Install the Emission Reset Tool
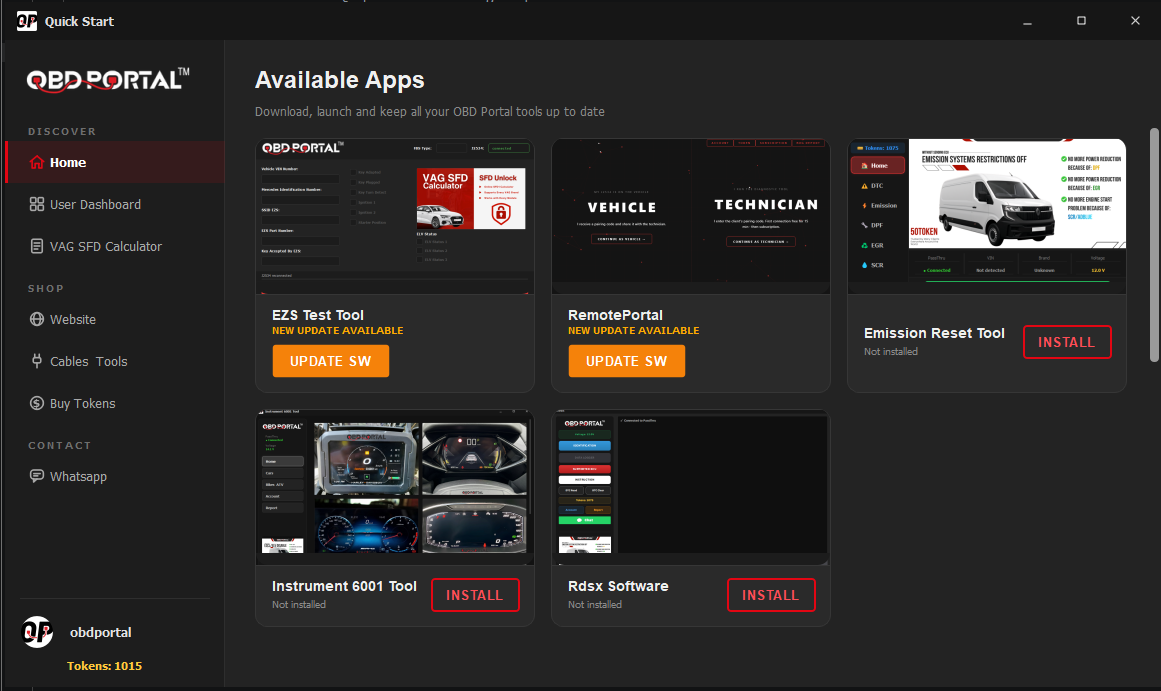This screenshot has height=691, width=1161. (1067, 341)
